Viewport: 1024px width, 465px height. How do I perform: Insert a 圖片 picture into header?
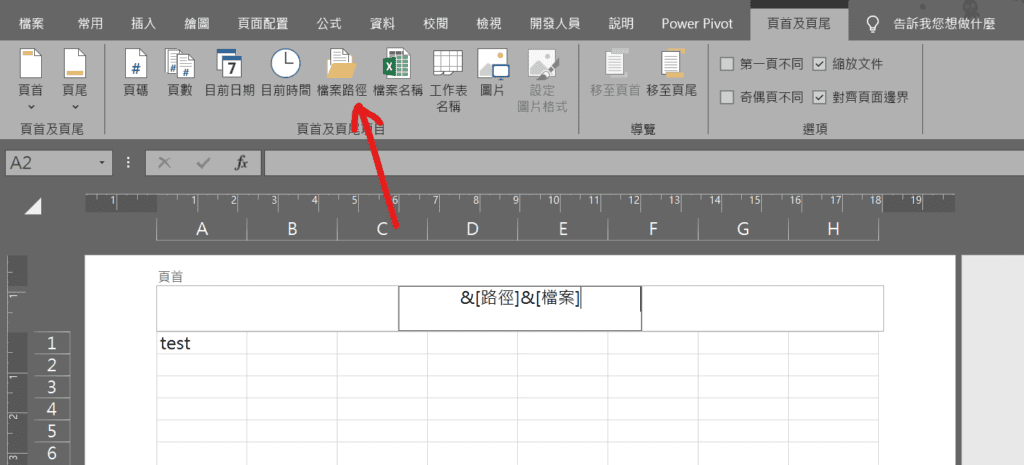pos(492,73)
